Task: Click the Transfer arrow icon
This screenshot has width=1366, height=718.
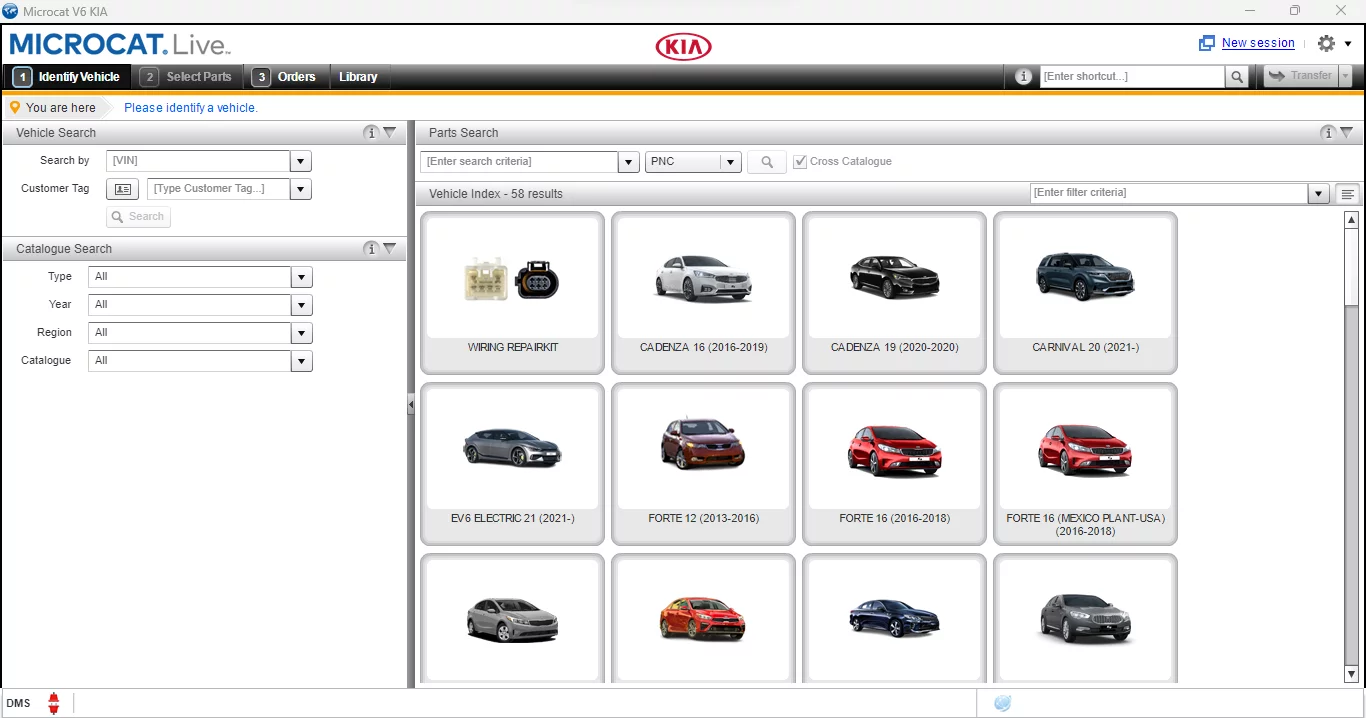Action: pos(1276,75)
